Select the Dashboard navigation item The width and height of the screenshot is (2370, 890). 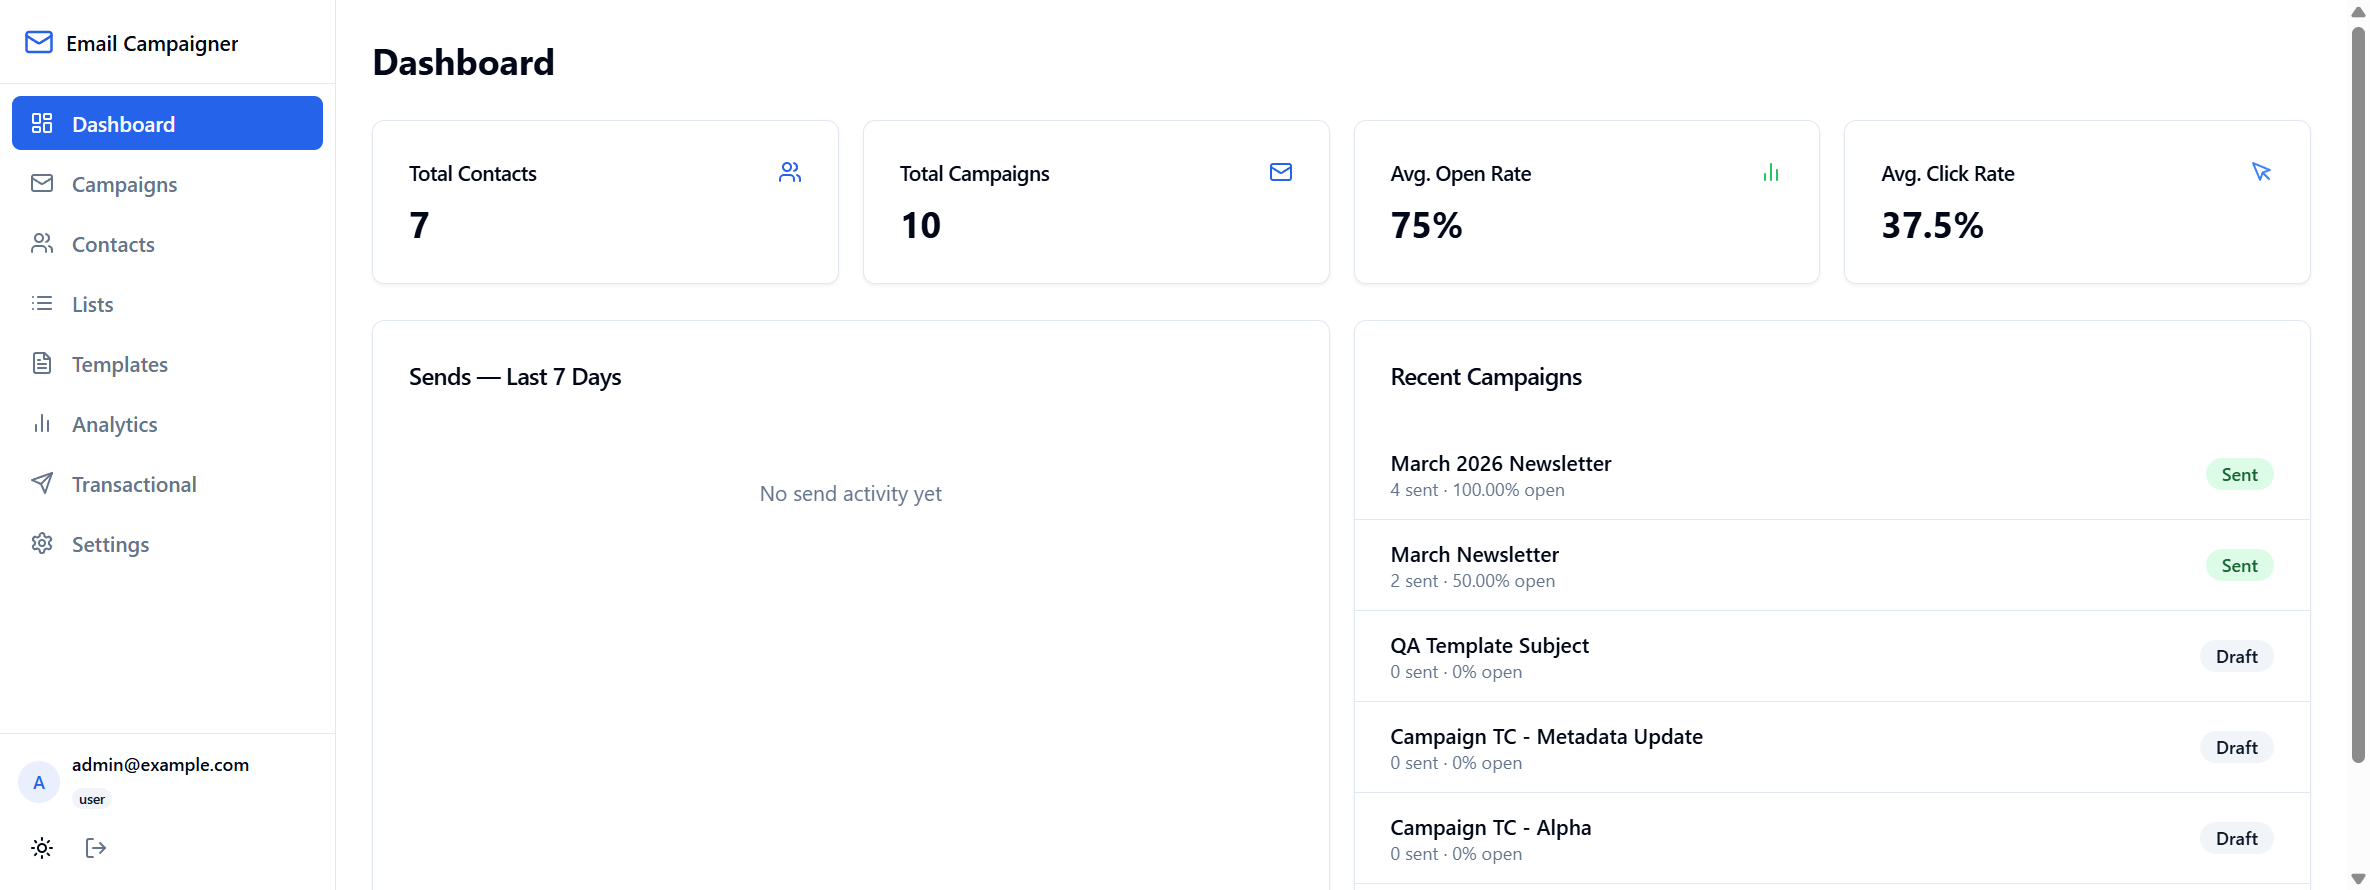pyautogui.click(x=167, y=123)
